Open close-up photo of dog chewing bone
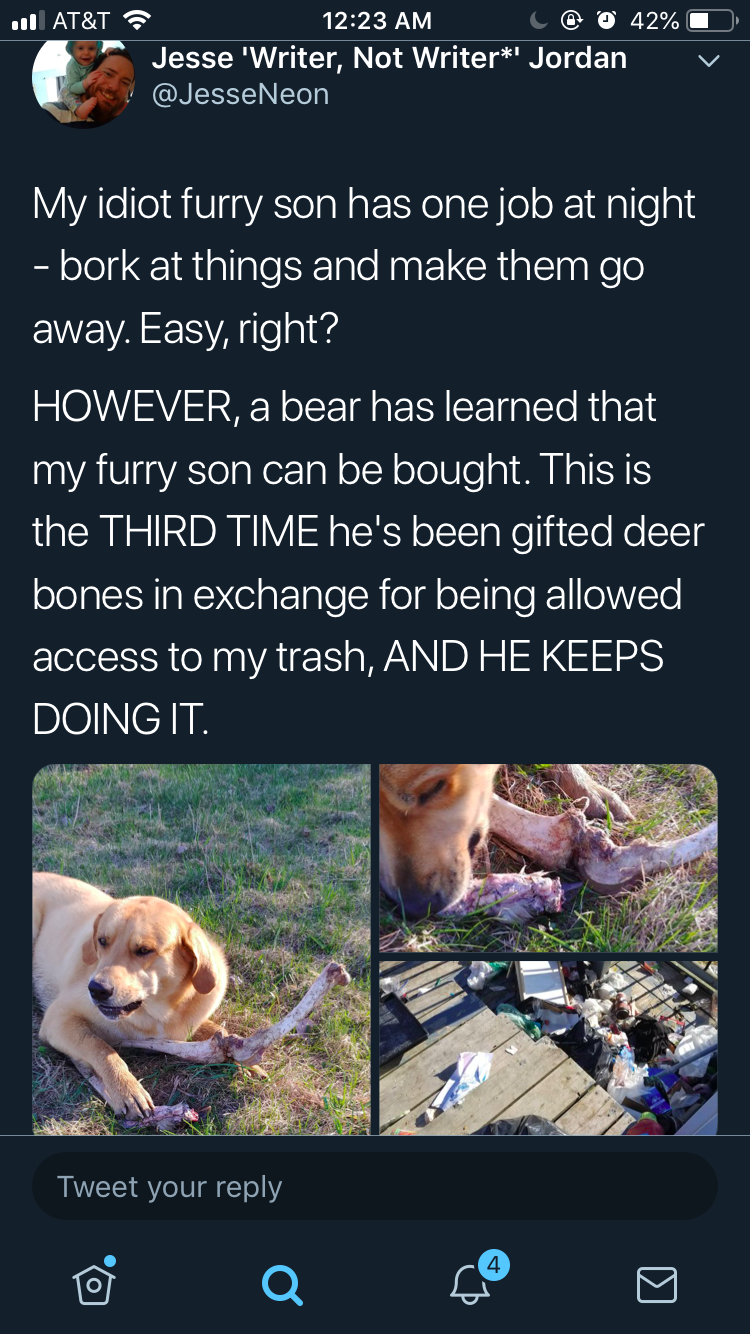This screenshot has height=1334, width=750. coord(548,857)
